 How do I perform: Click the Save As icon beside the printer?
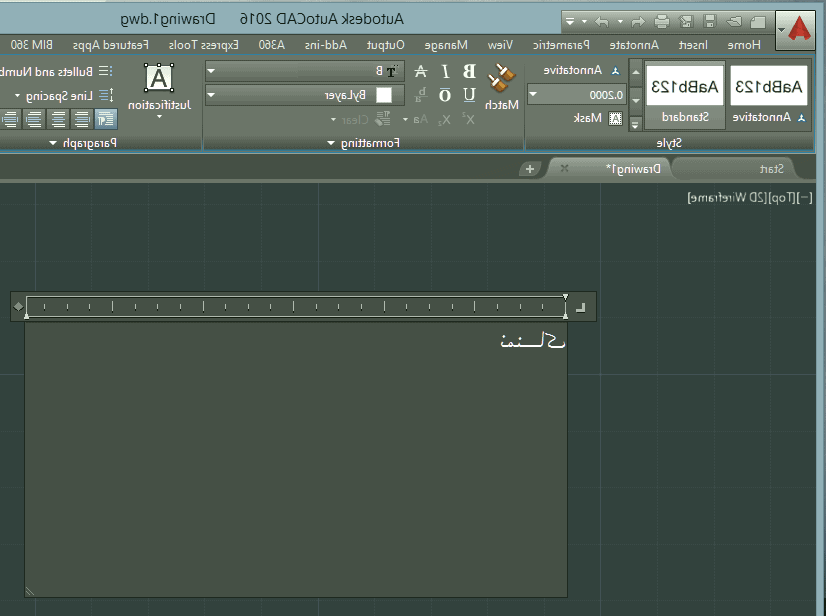(x=686, y=22)
